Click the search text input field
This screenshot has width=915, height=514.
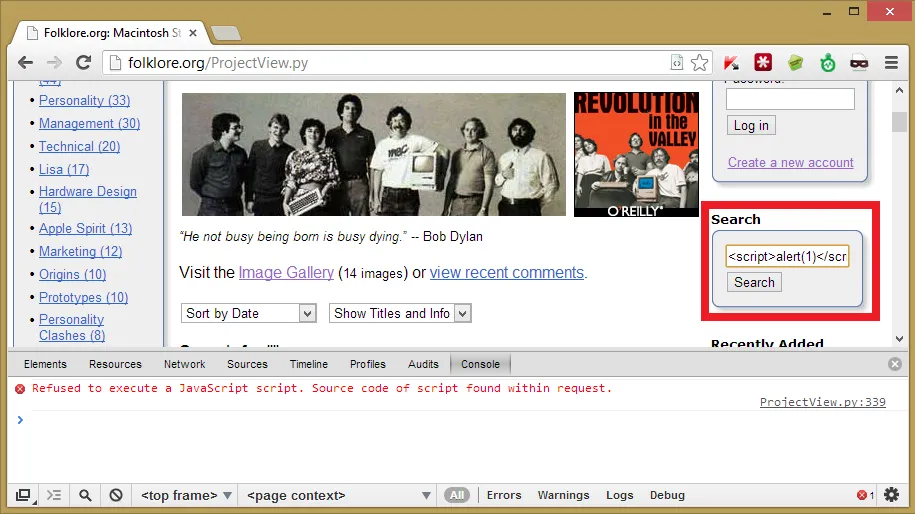(x=787, y=257)
